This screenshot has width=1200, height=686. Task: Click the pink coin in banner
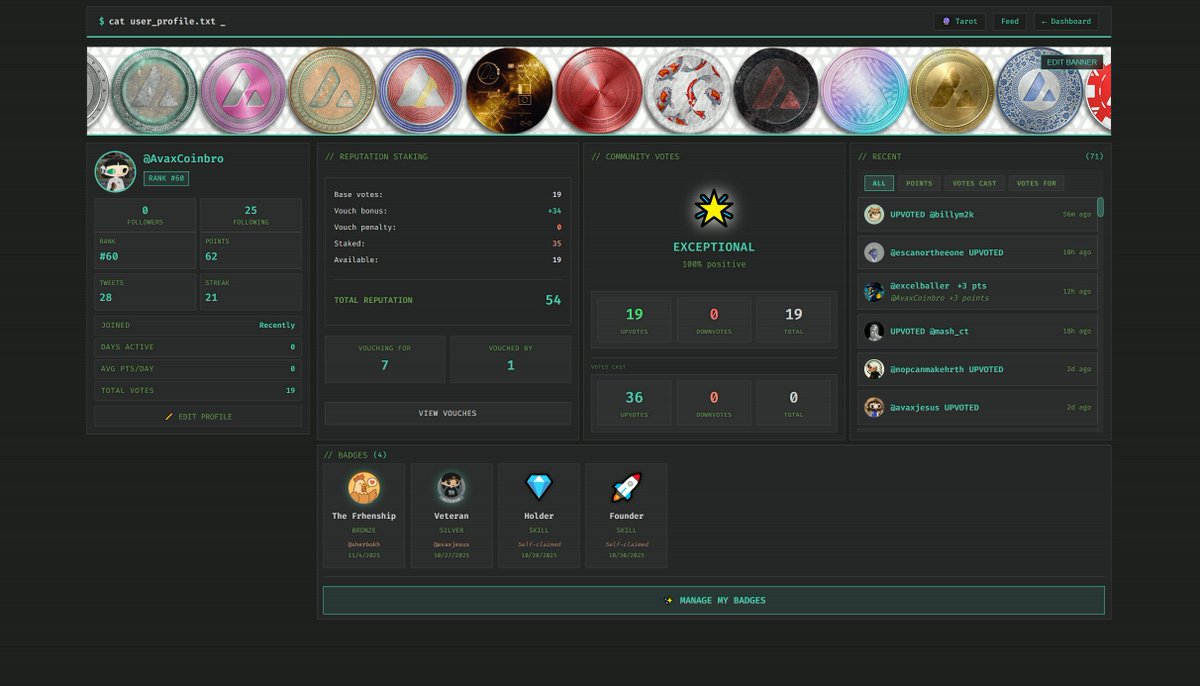pos(243,91)
